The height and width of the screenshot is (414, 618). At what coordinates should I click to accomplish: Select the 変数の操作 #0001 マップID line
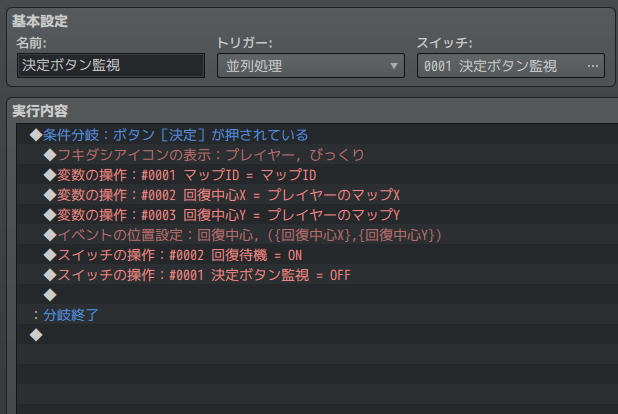[317, 175]
